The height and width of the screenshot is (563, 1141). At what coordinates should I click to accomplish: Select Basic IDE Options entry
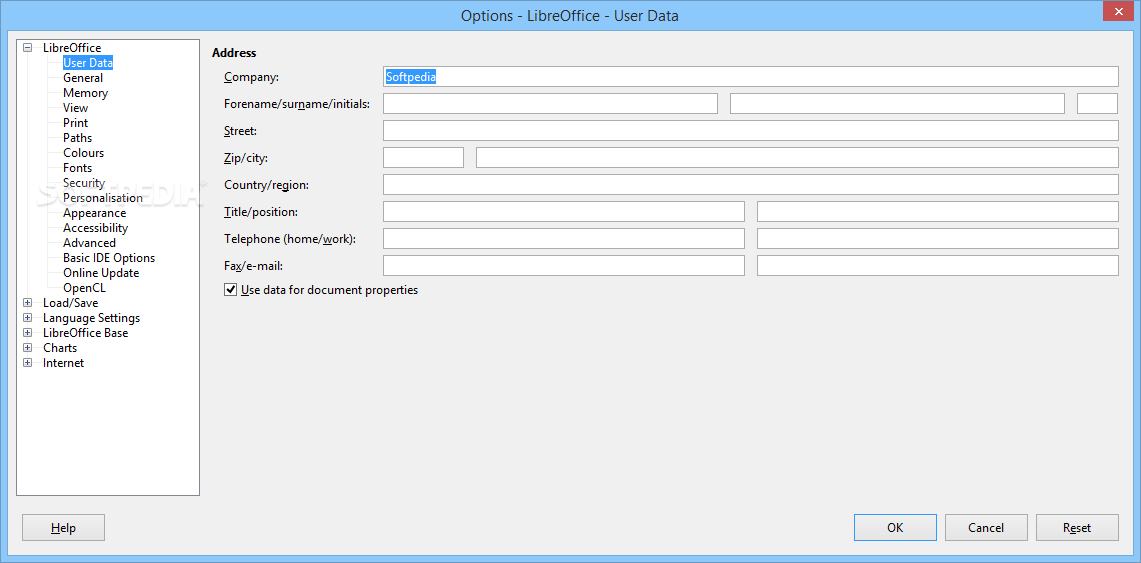point(109,258)
